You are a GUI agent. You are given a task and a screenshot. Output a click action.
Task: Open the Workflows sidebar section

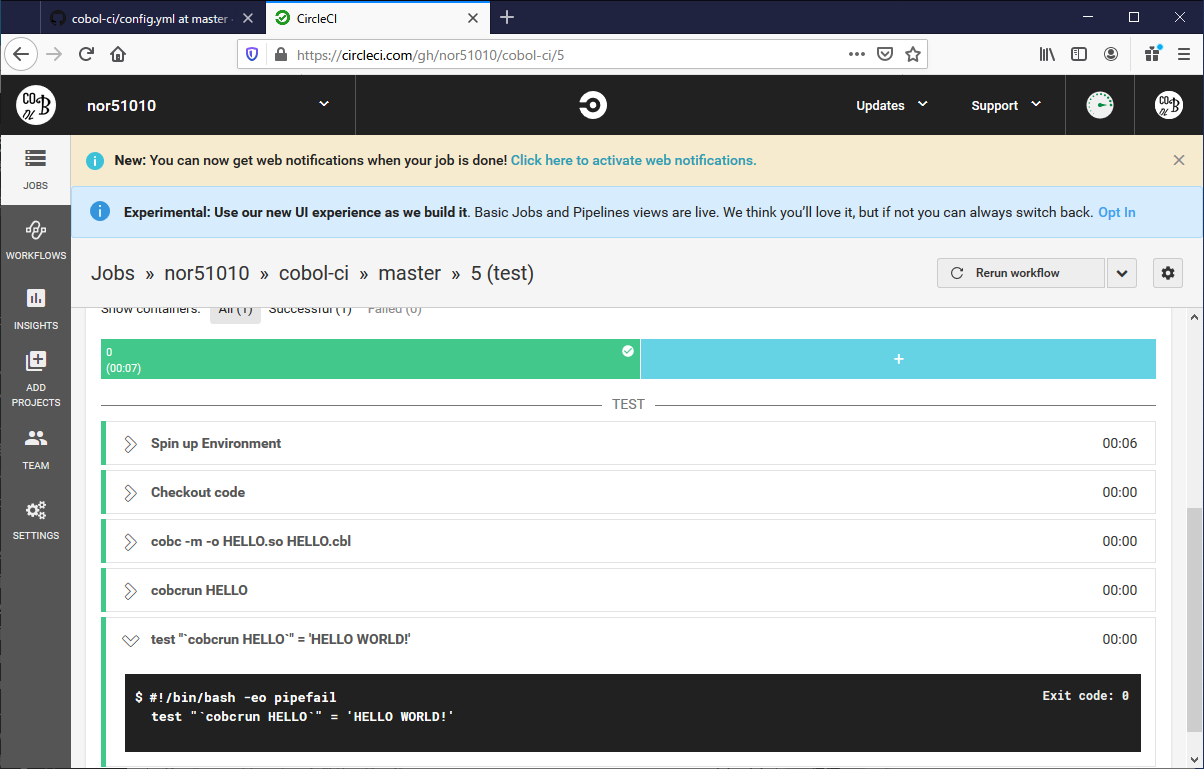[35, 240]
